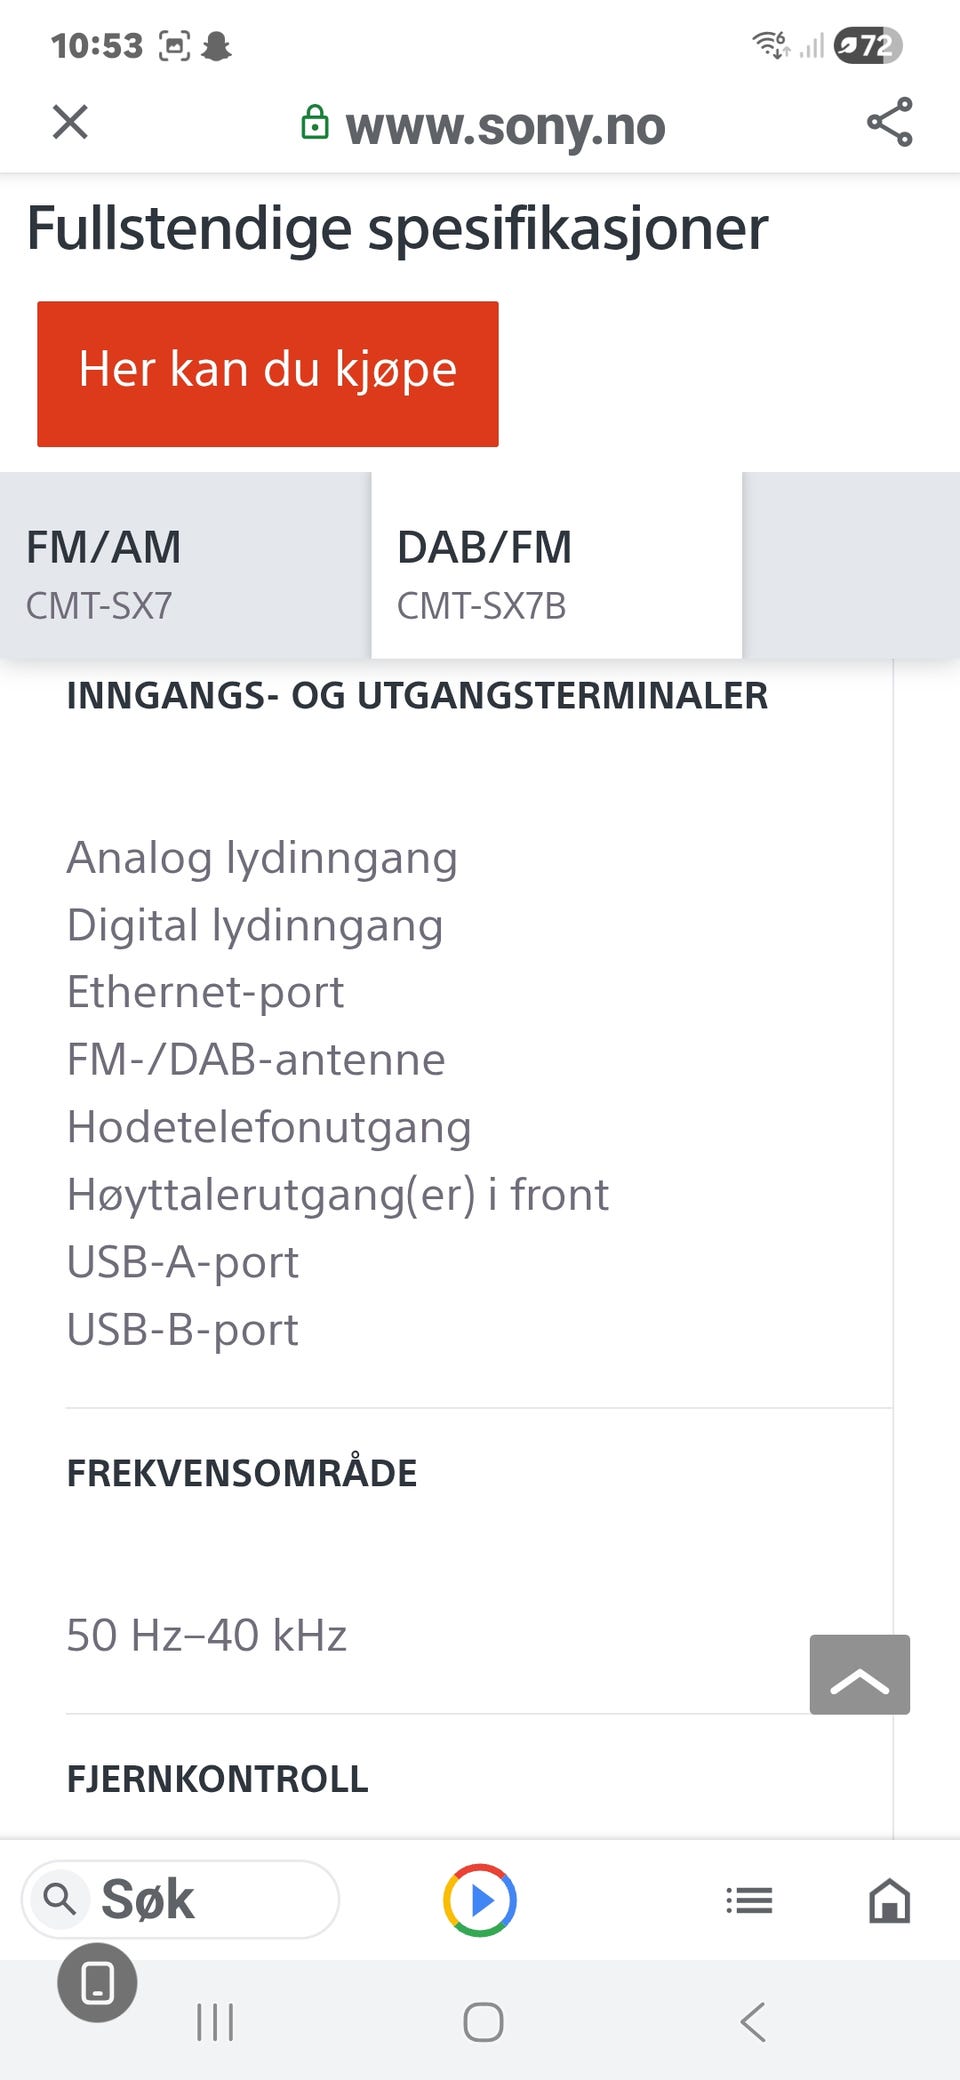Tap the battery indicator in status bar

tap(868, 46)
